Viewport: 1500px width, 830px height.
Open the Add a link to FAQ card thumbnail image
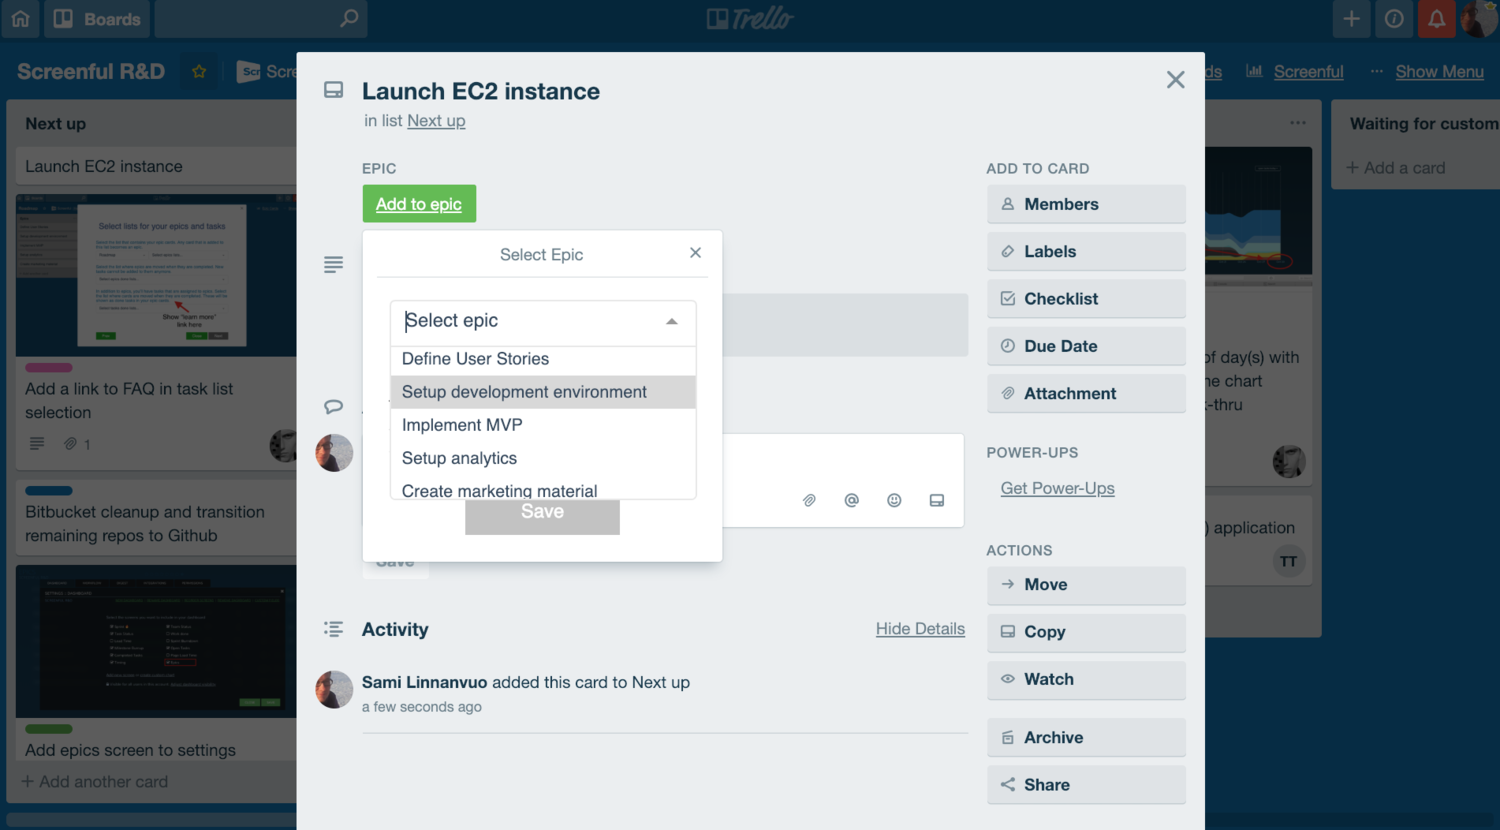click(x=156, y=275)
